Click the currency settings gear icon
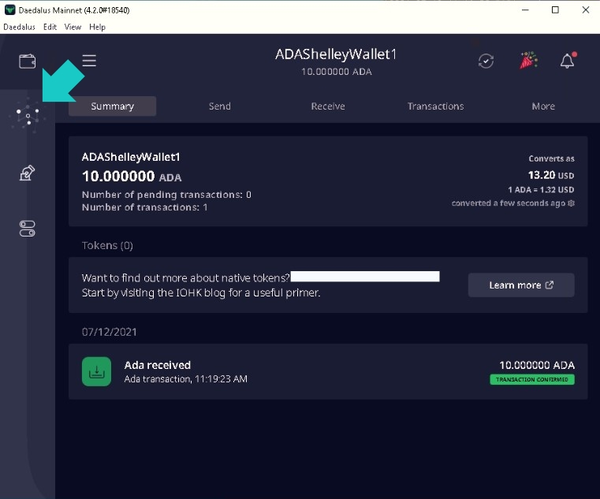600x499 pixels. pyautogui.click(x=571, y=203)
